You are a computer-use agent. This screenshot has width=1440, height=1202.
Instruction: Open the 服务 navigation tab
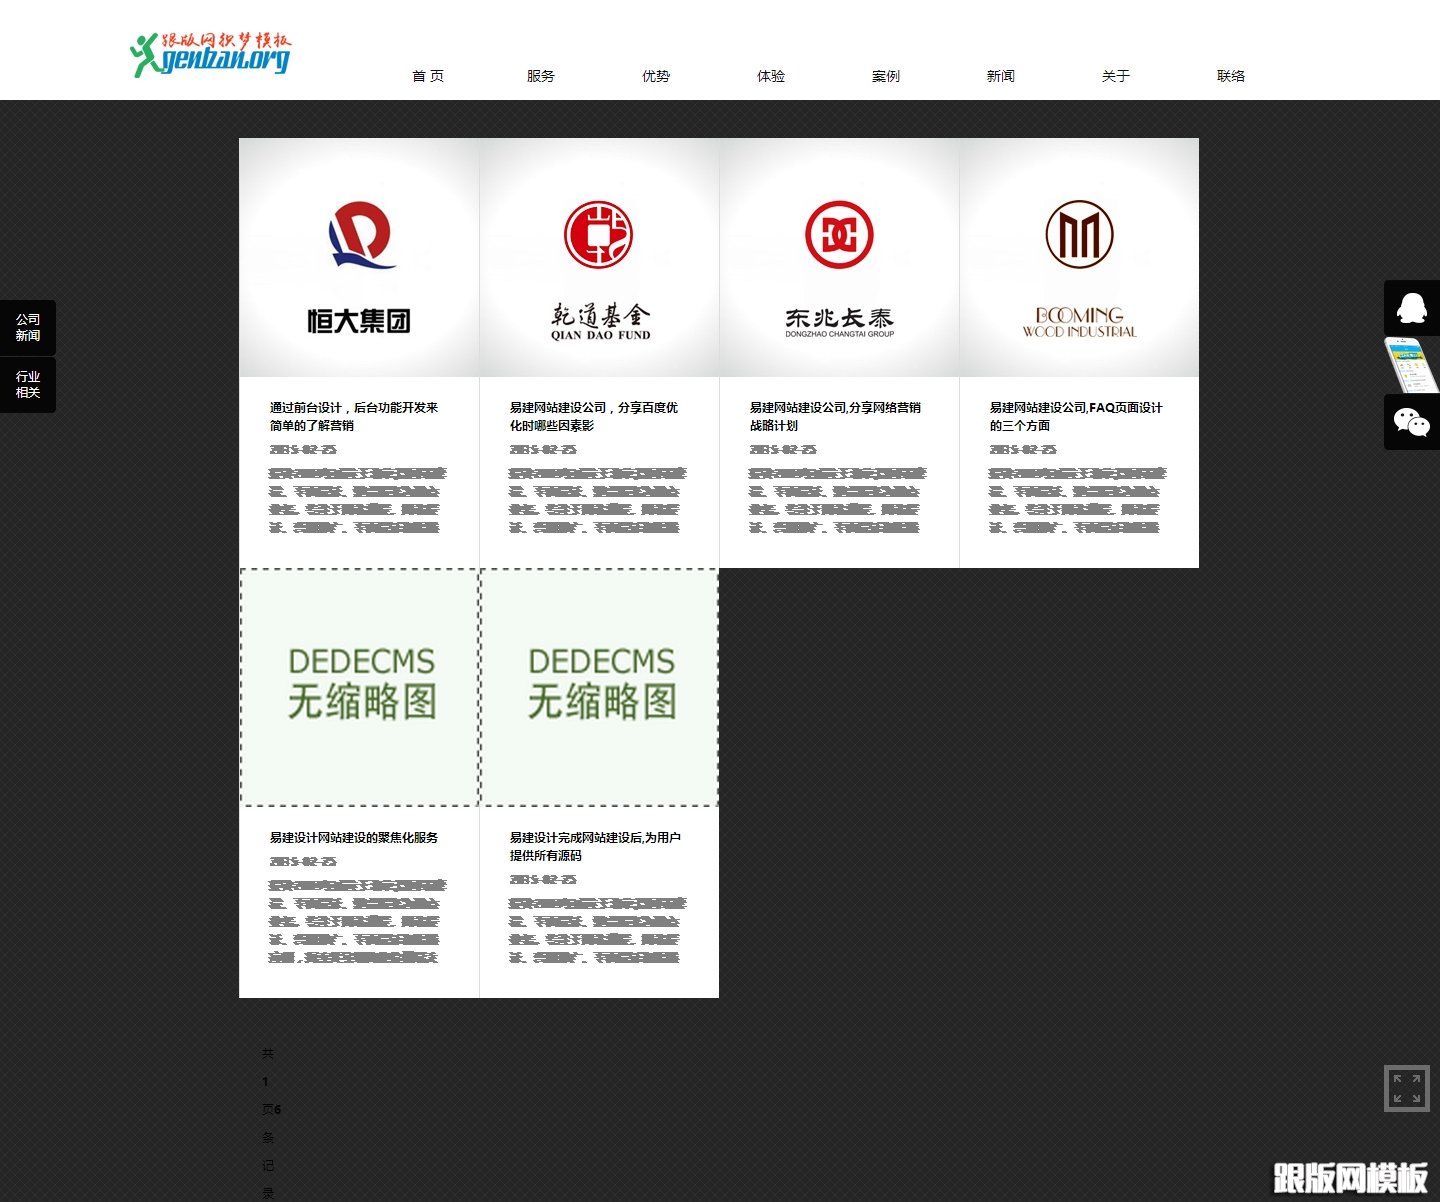(x=541, y=75)
